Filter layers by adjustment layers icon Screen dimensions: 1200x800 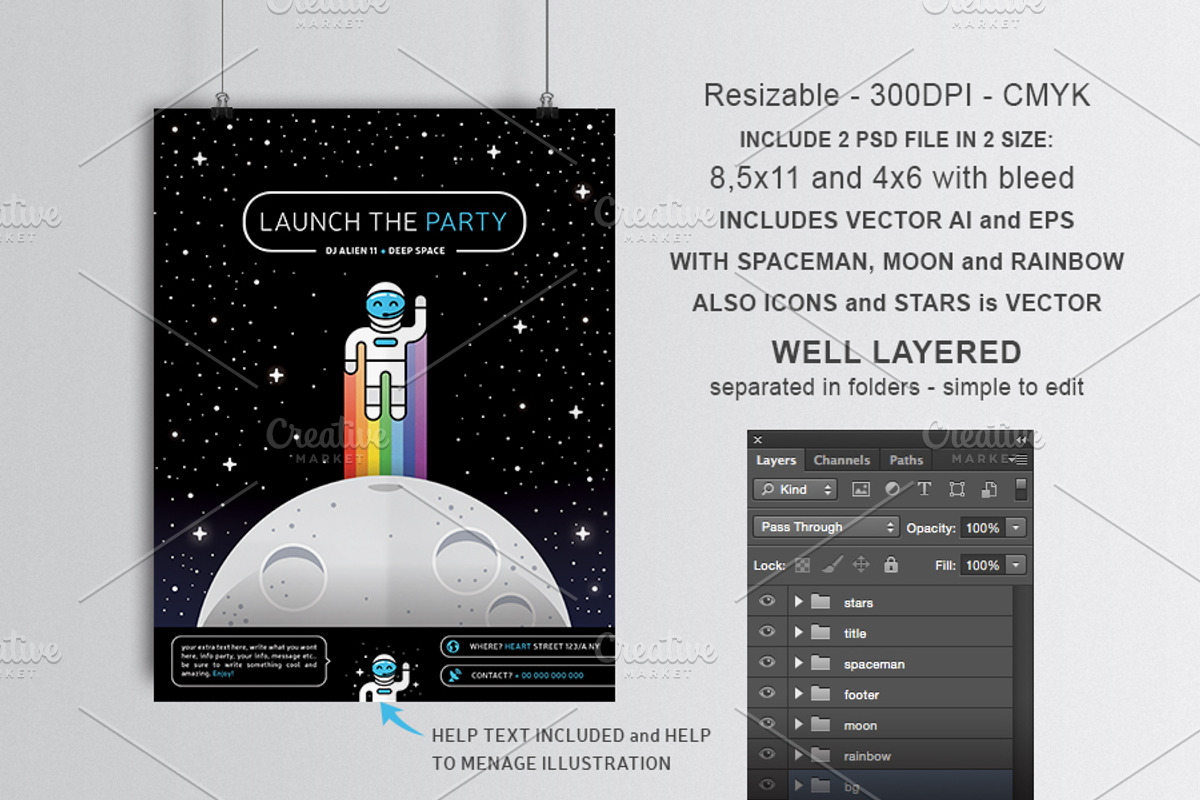click(892, 489)
